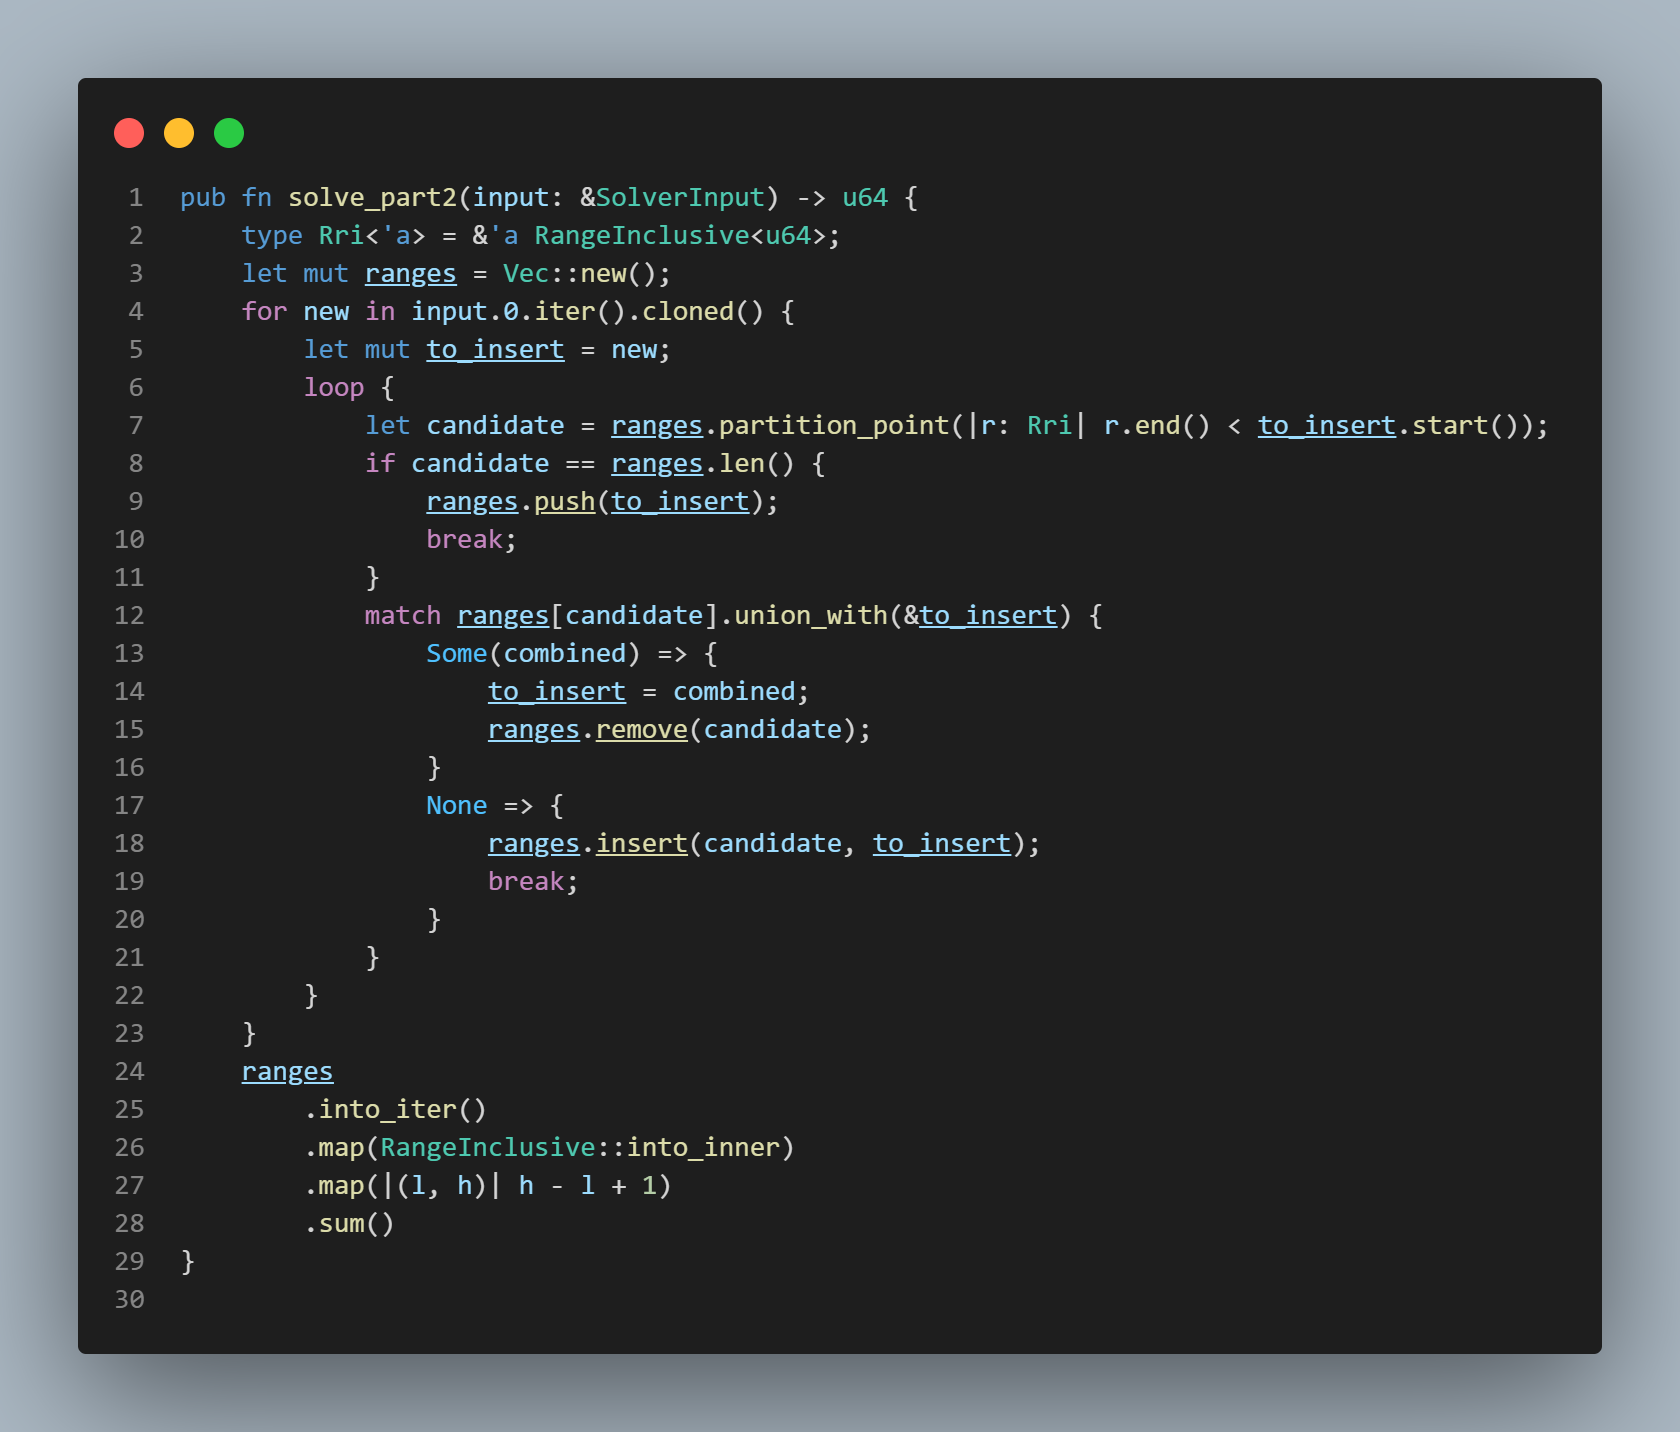Click line number 30 in the gutter
The width and height of the screenshot is (1680, 1432).
pos(129,1300)
